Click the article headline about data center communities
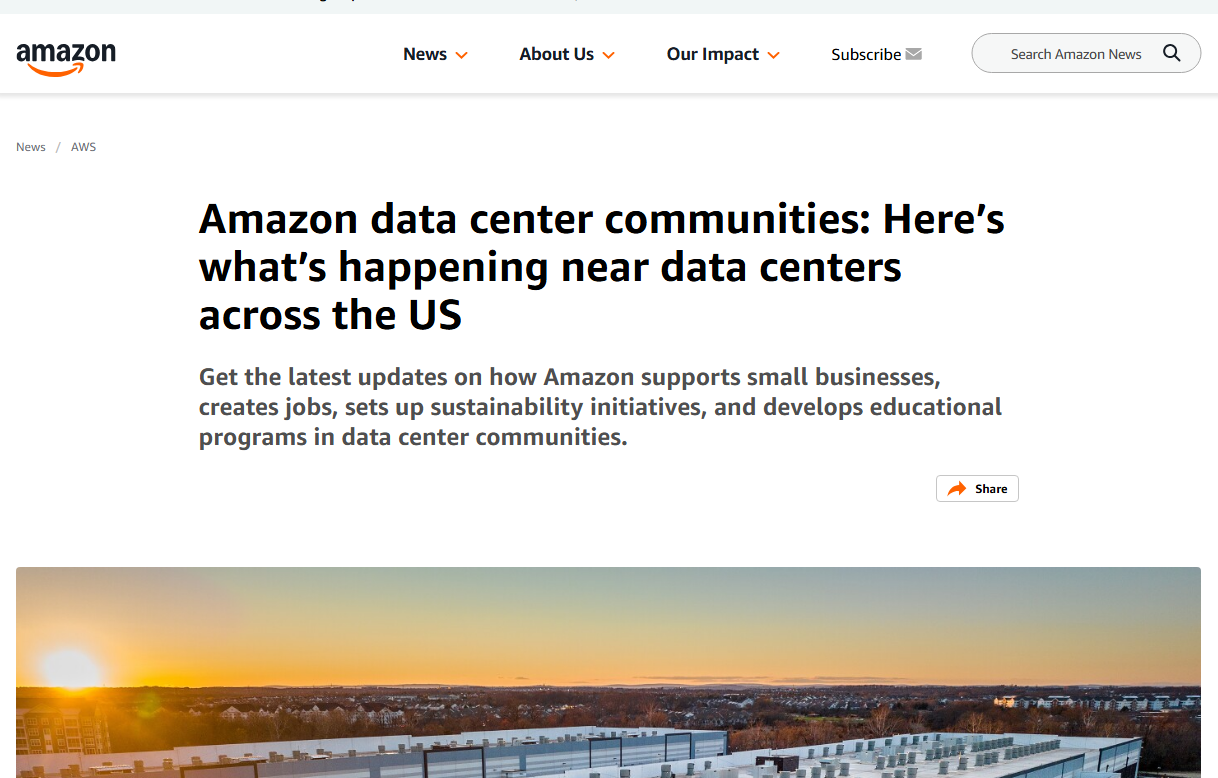Image resolution: width=1218 pixels, height=778 pixels. 601,266
